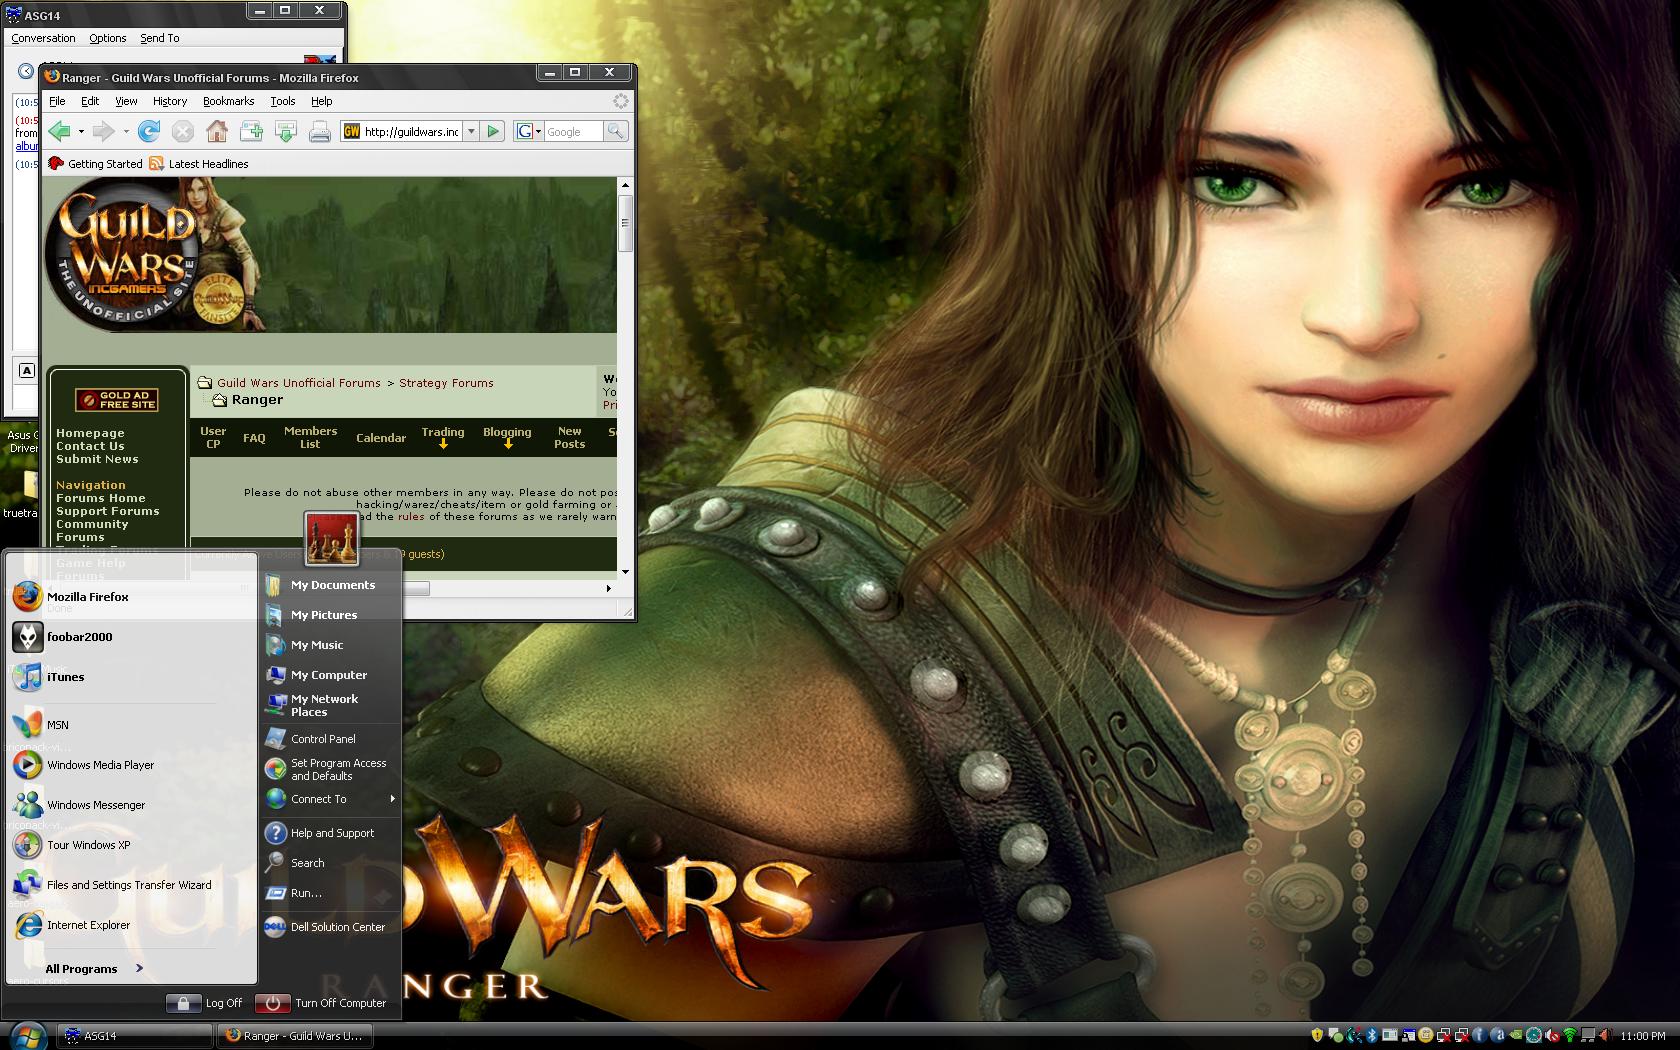The image size is (1680, 1050).
Task: Open Internet Explorer from Start menu
Action: 131,925
